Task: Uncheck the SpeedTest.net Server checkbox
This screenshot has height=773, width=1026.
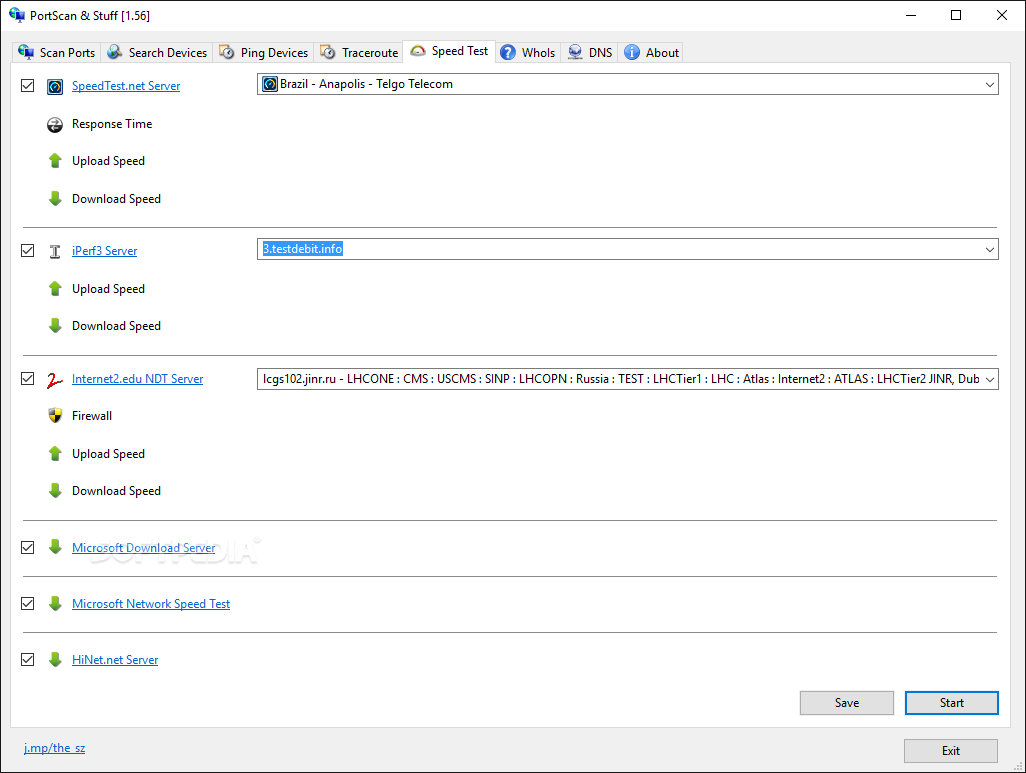Action: click(27, 86)
